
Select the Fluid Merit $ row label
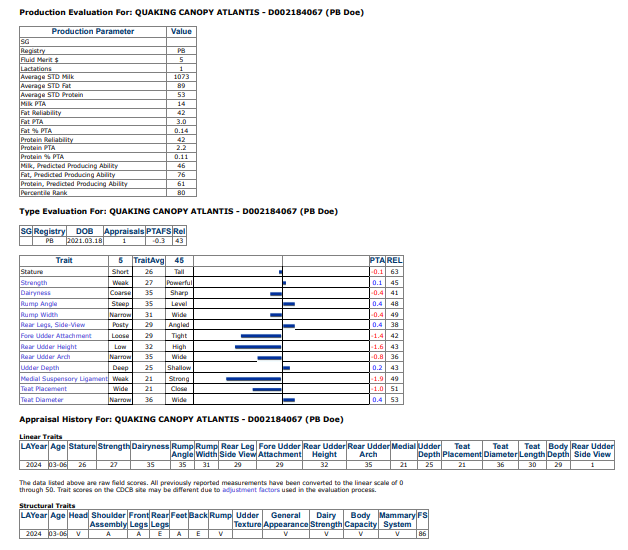point(40,60)
